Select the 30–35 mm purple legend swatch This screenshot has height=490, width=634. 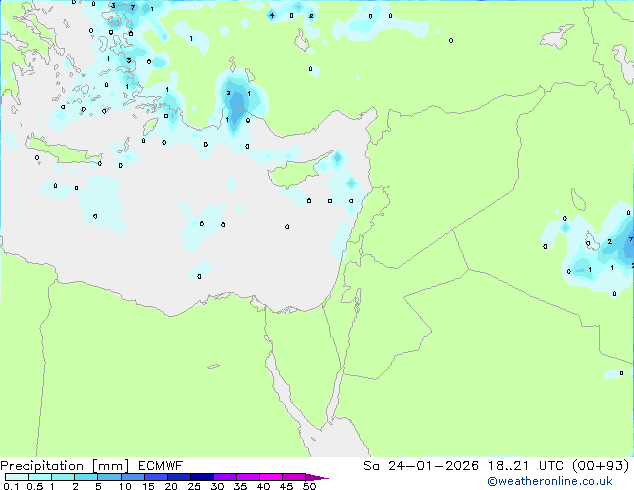coord(225,477)
